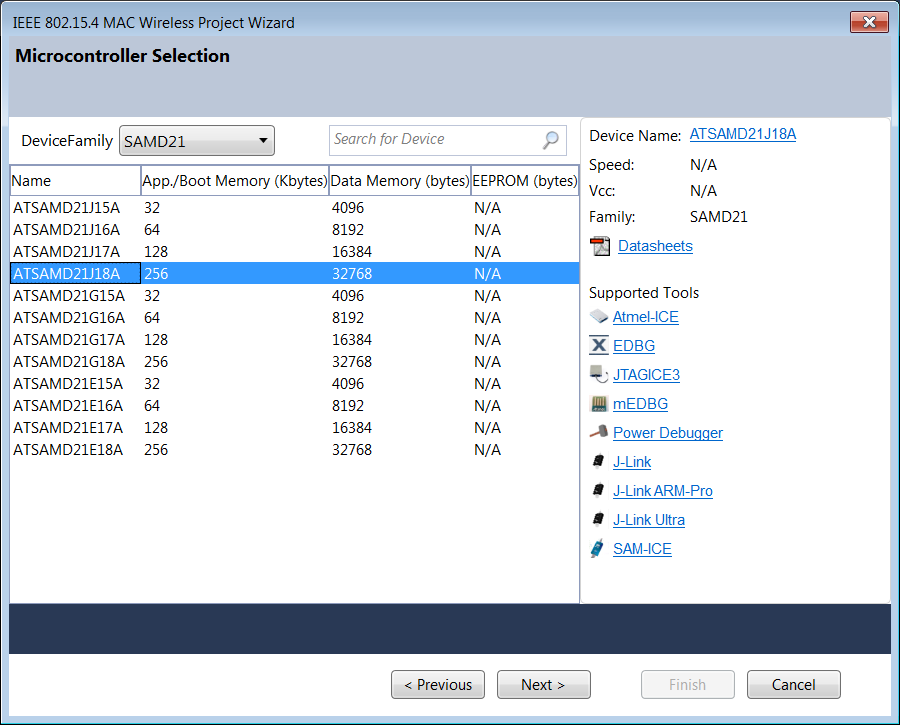Open the SAM-ICE link

coord(642,549)
